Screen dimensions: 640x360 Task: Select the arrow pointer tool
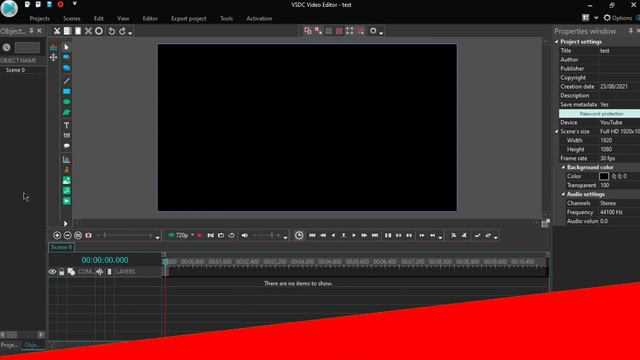tap(67, 47)
